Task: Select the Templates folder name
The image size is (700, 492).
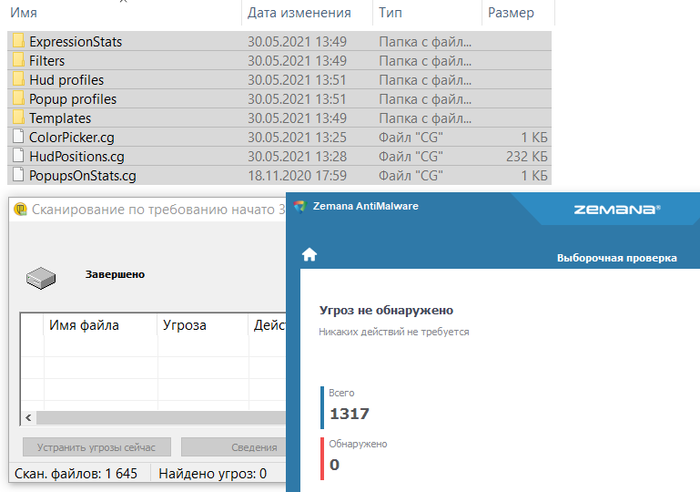Action: click(60, 118)
